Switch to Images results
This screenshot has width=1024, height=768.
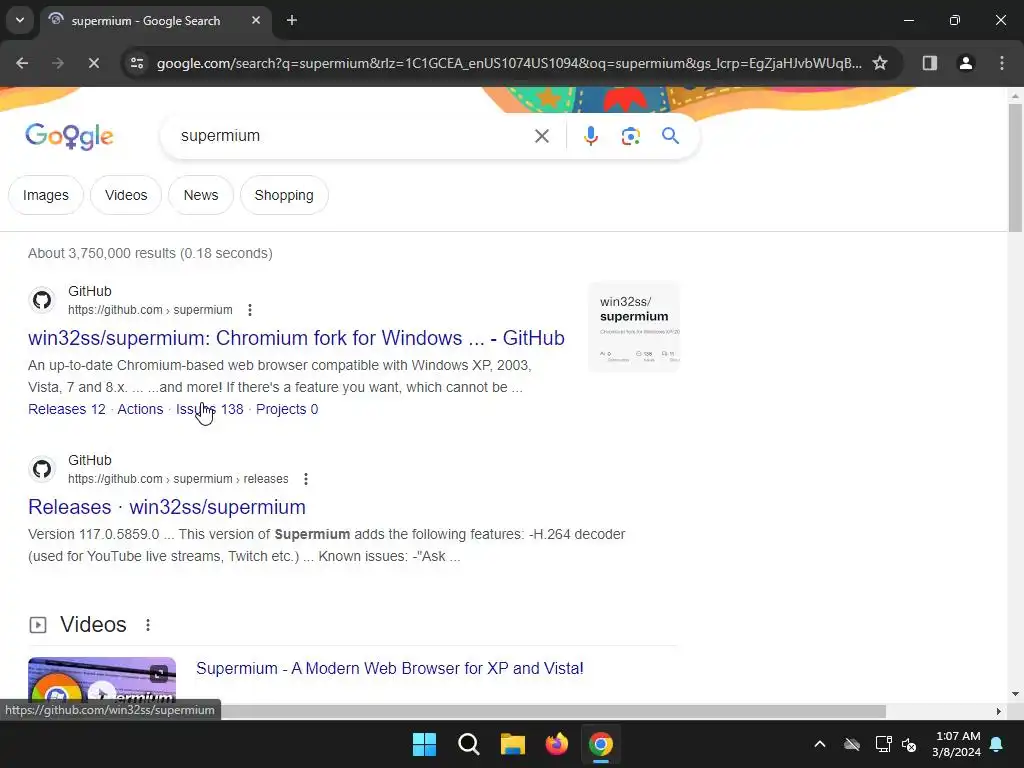[x=46, y=195]
